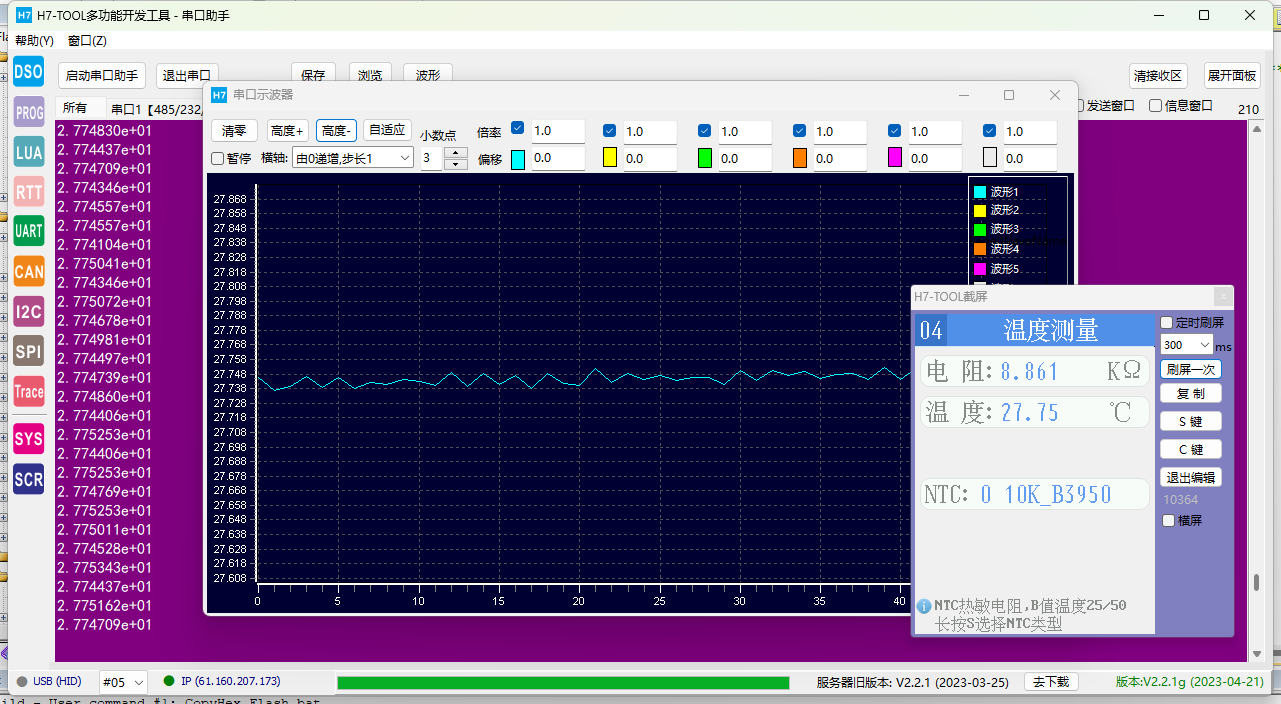Toggle the 暂停 pause checkbox

pyautogui.click(x=217, y=158)
